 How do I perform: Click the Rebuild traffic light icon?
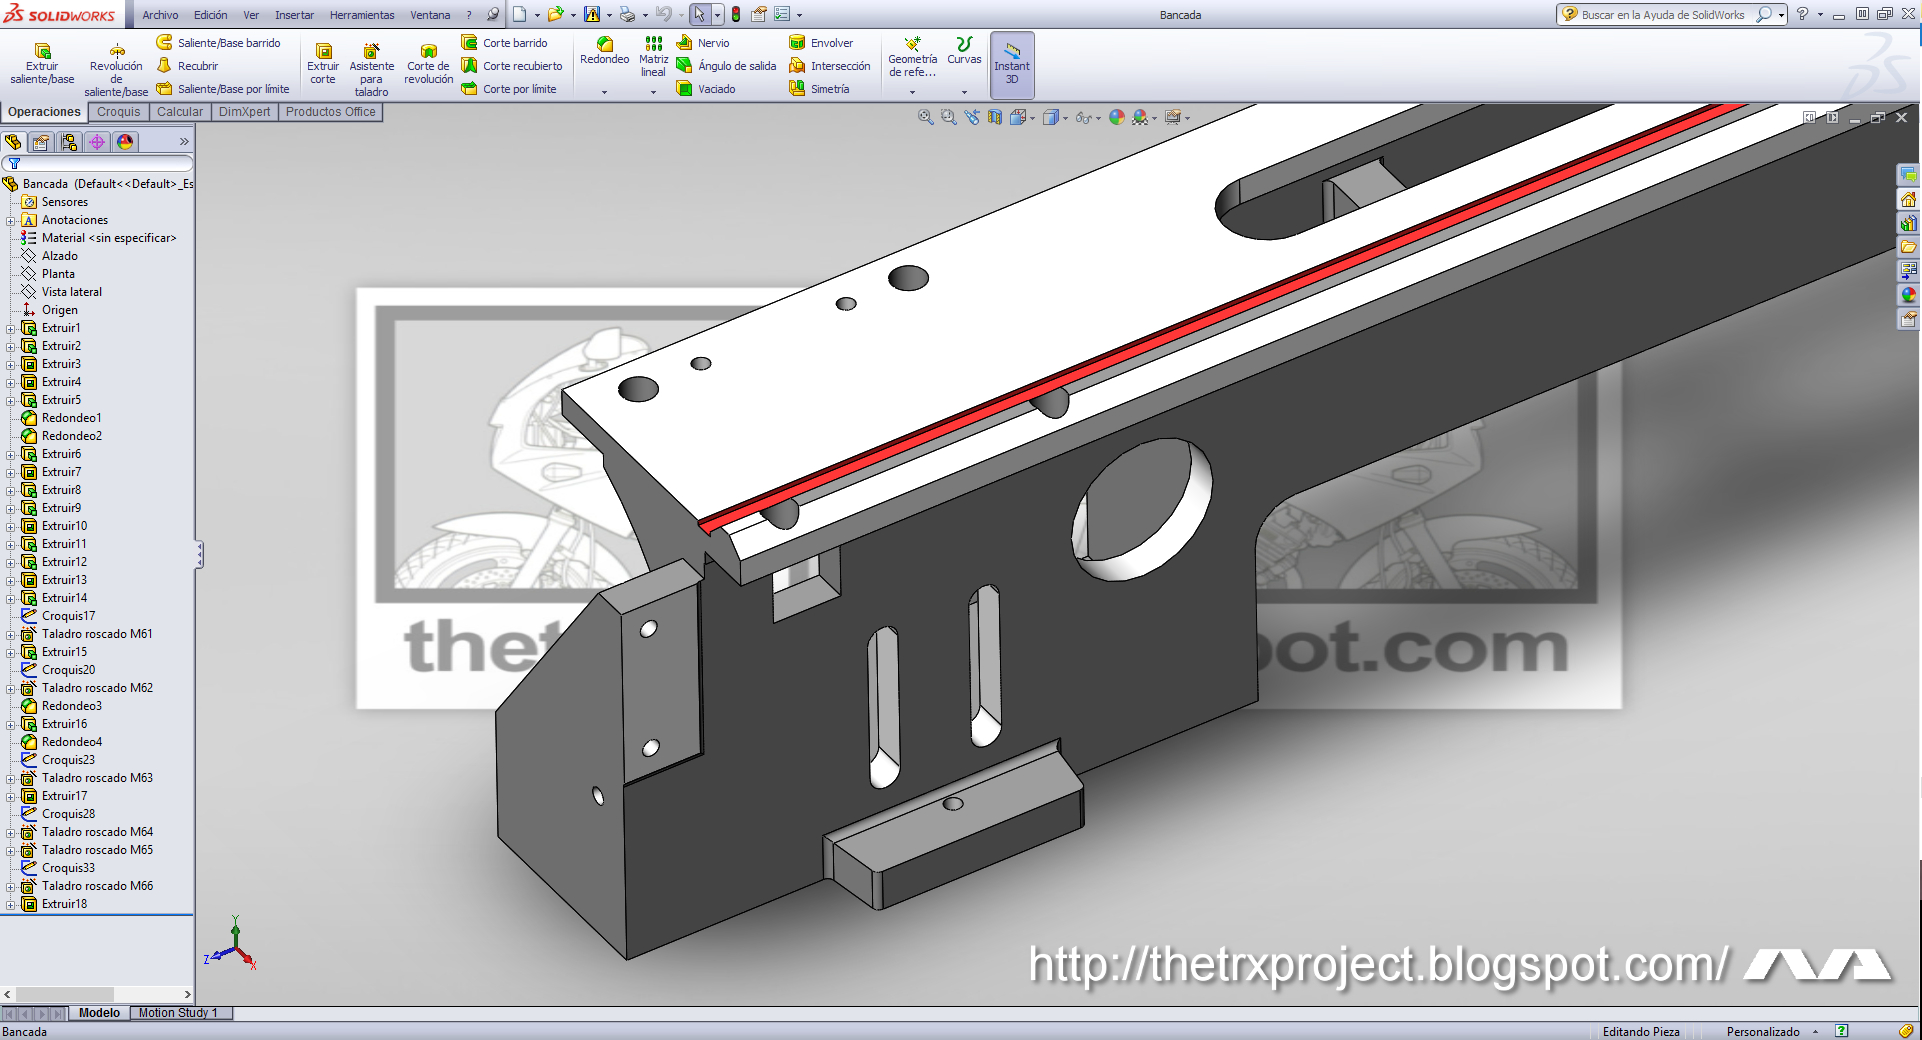tap(736, 14)
